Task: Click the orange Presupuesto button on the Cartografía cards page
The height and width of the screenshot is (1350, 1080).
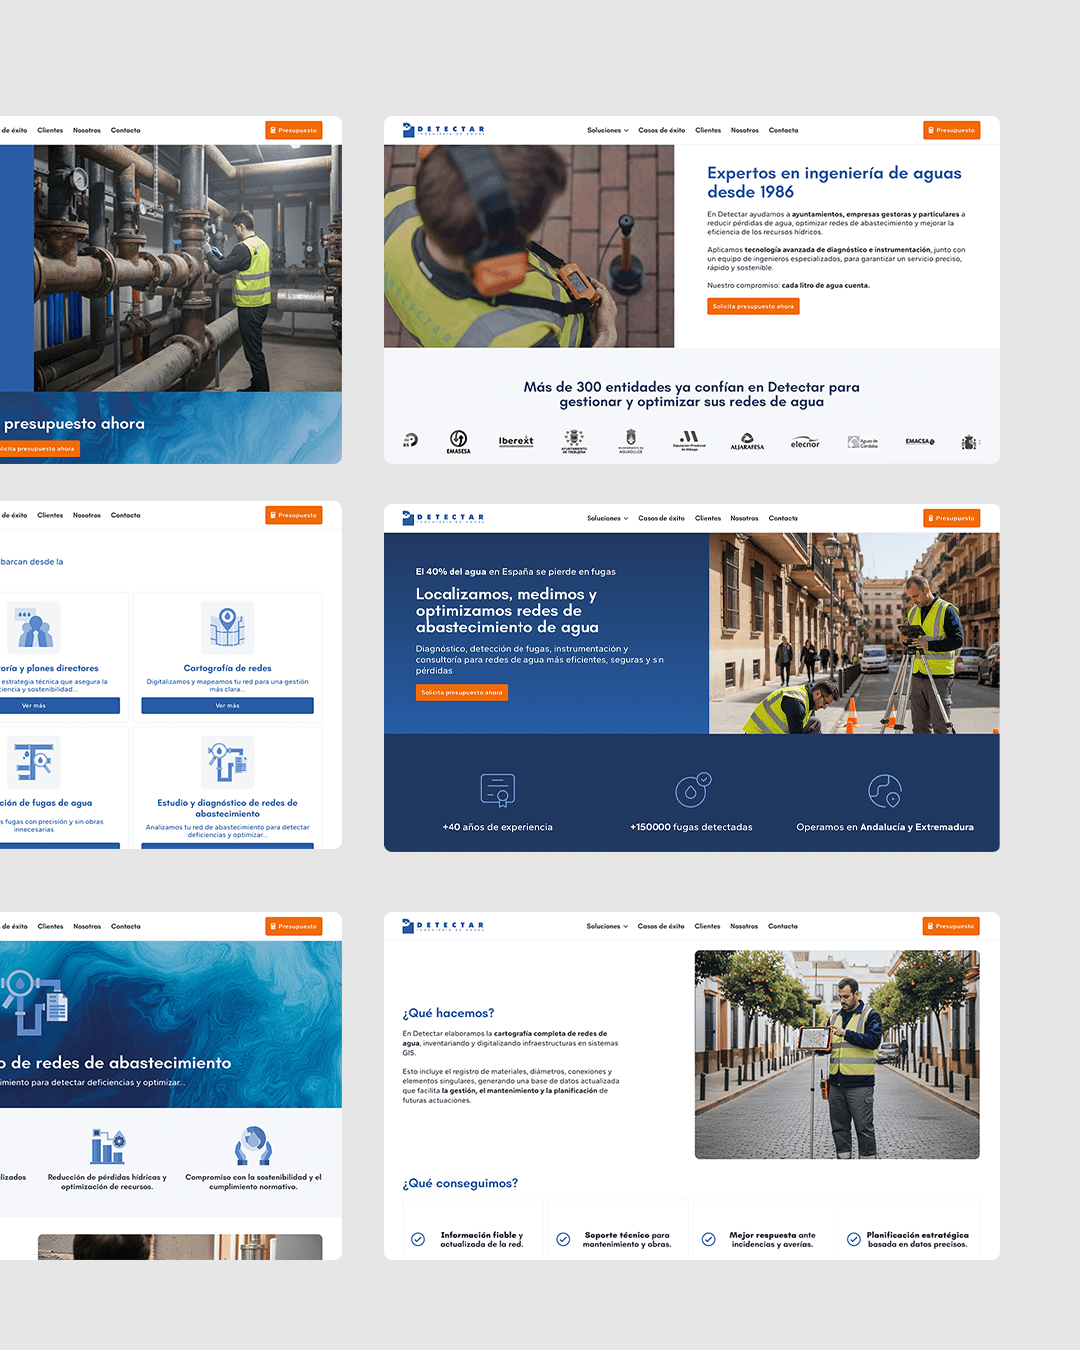Action: click(x=294, y=515)
